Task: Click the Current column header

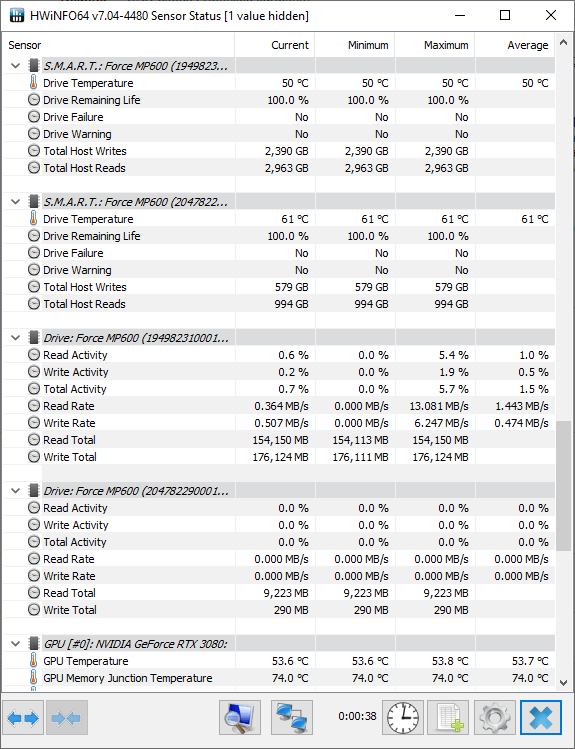Action: tap(275, 45)
